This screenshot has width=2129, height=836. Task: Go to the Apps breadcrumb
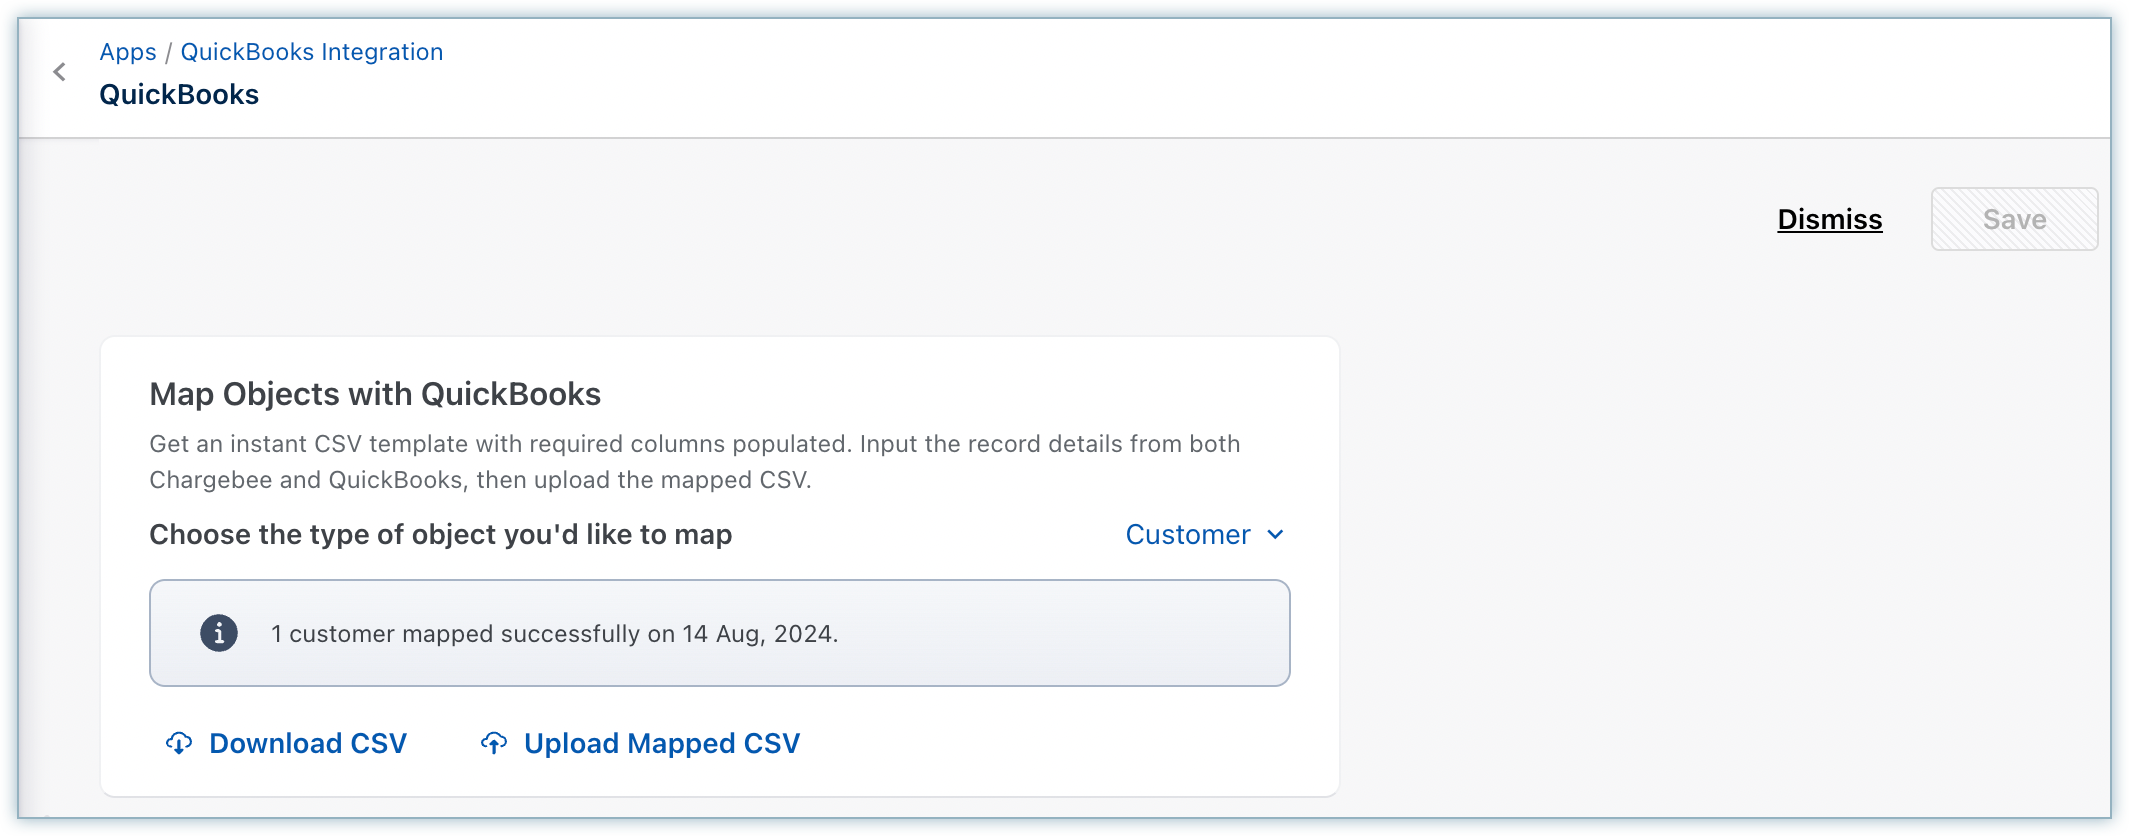(128, 52)
